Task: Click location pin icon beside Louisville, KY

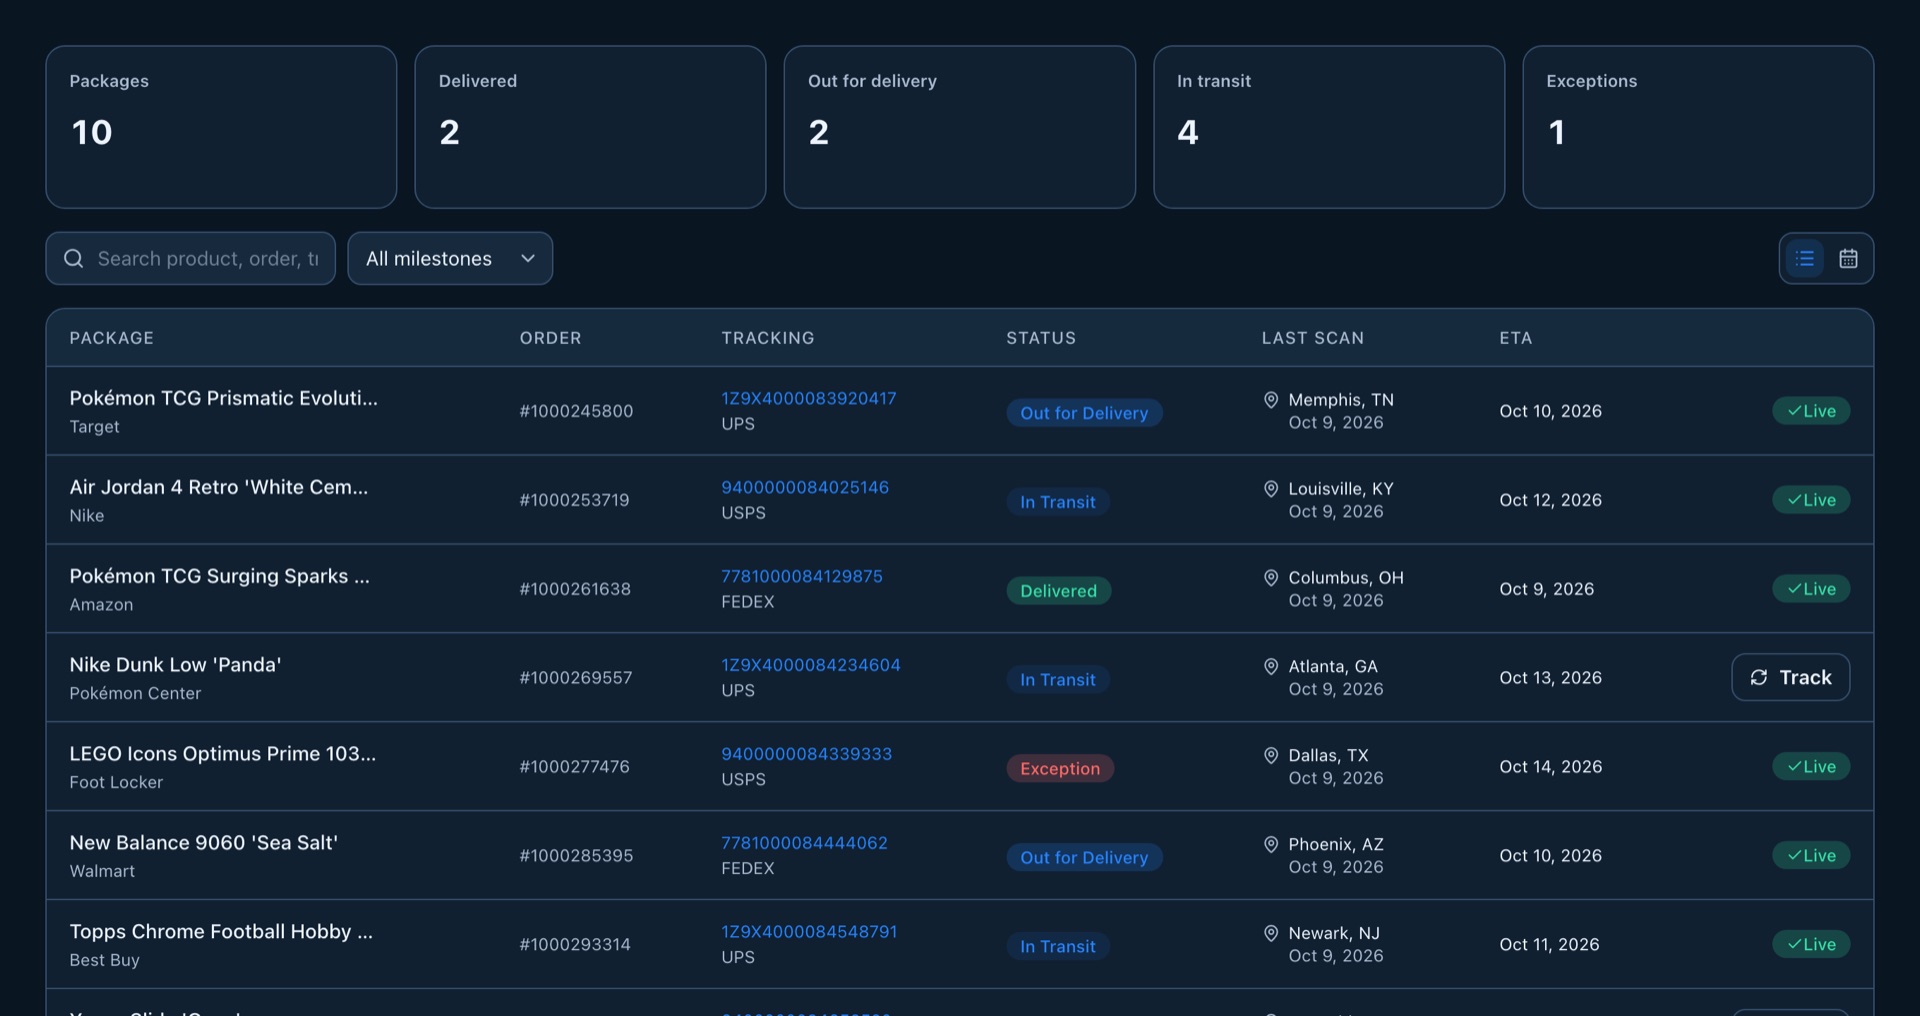Action: tap(1271, 489)
